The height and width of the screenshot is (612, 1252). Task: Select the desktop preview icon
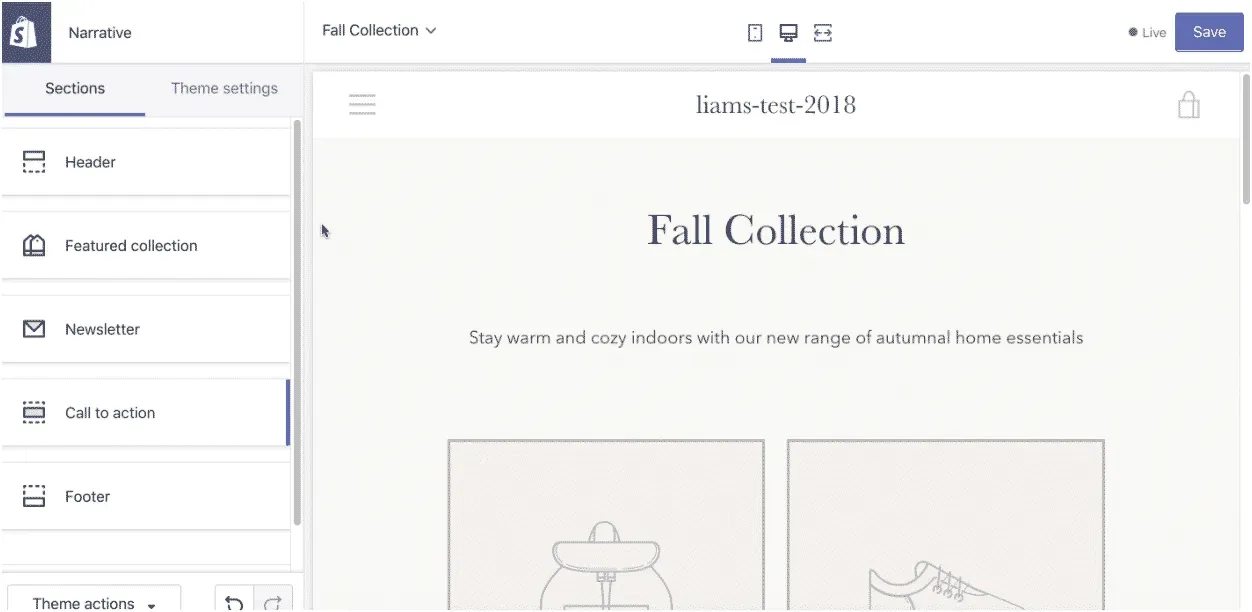click(x=788, y=32)
